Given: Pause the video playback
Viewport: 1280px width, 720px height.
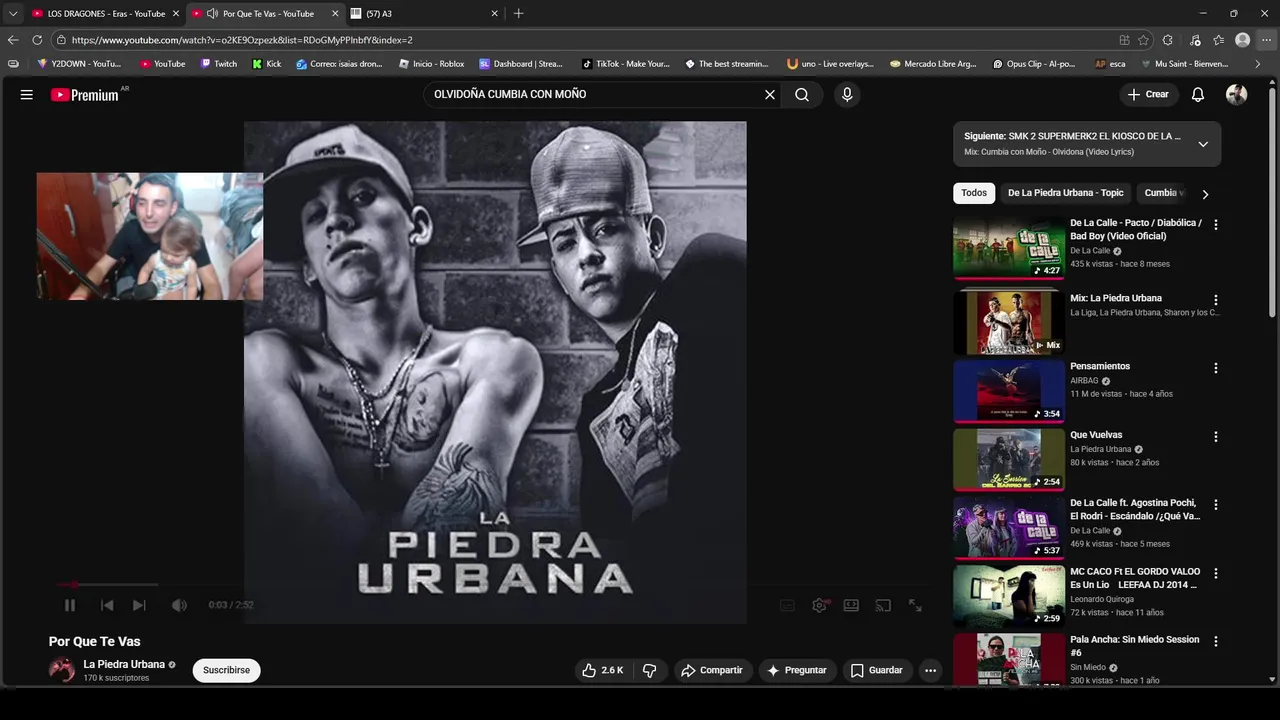Looking at the screenshot, I should coord(70,605).
